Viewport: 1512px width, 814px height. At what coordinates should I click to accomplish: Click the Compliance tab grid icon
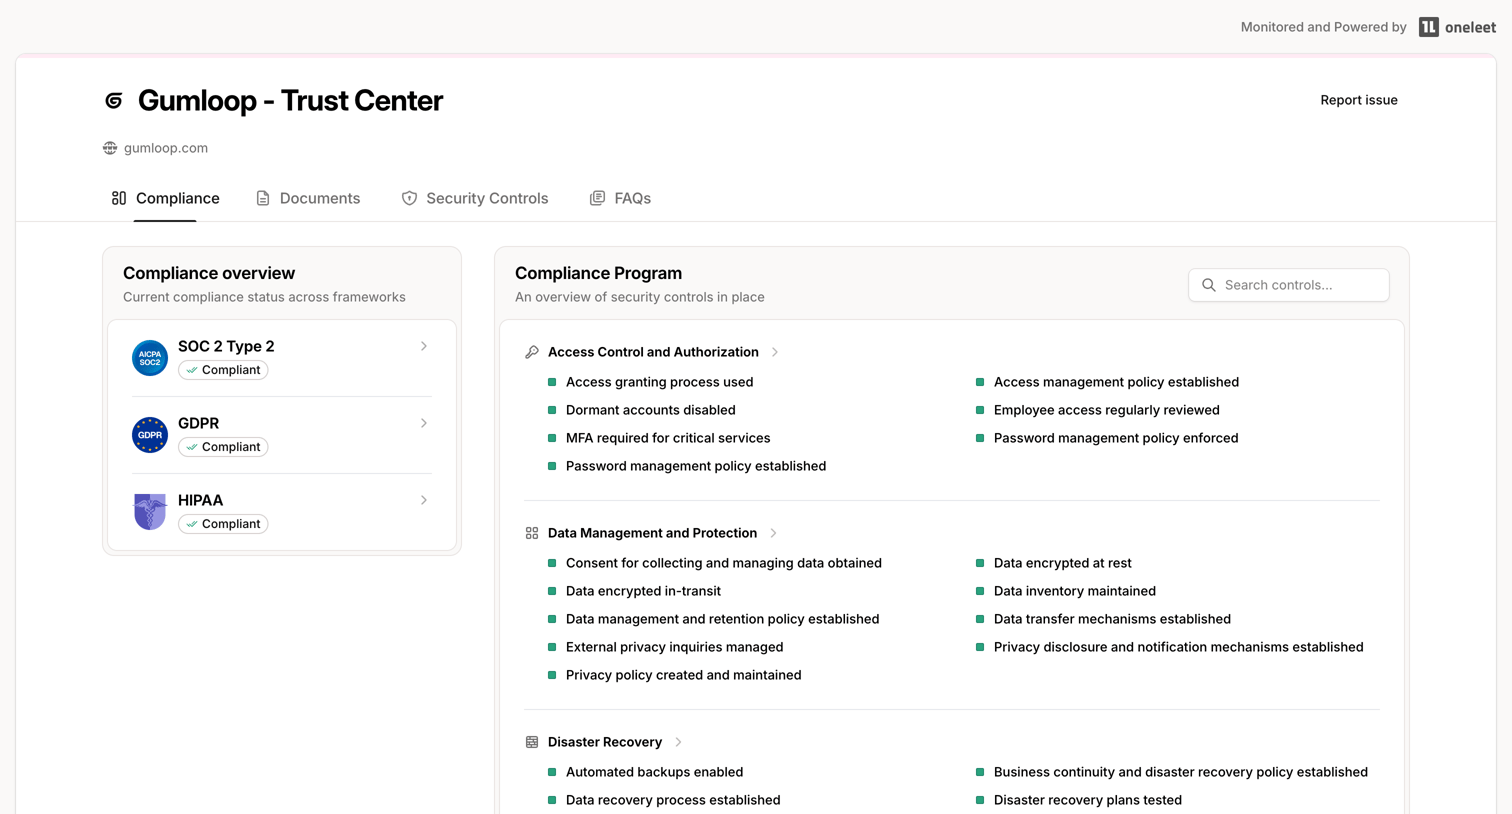[119, 198]
